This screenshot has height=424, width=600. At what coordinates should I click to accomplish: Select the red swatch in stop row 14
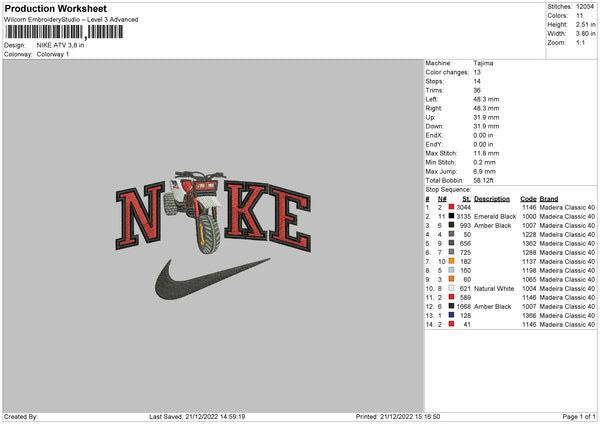point(452,324)
